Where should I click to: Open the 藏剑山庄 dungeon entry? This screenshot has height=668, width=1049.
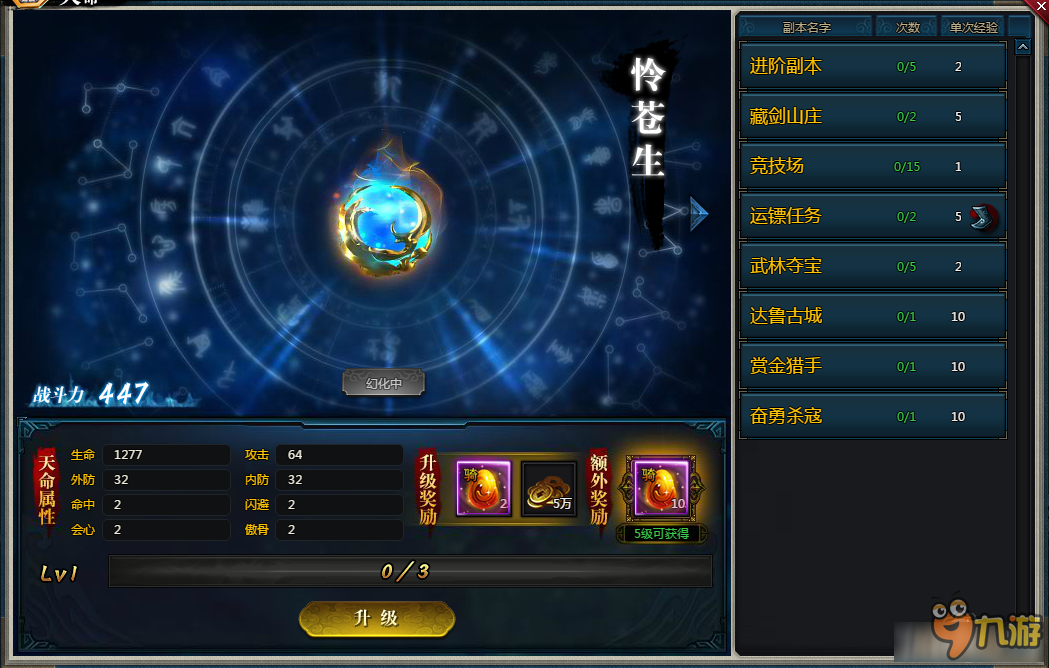pos(872,116)
